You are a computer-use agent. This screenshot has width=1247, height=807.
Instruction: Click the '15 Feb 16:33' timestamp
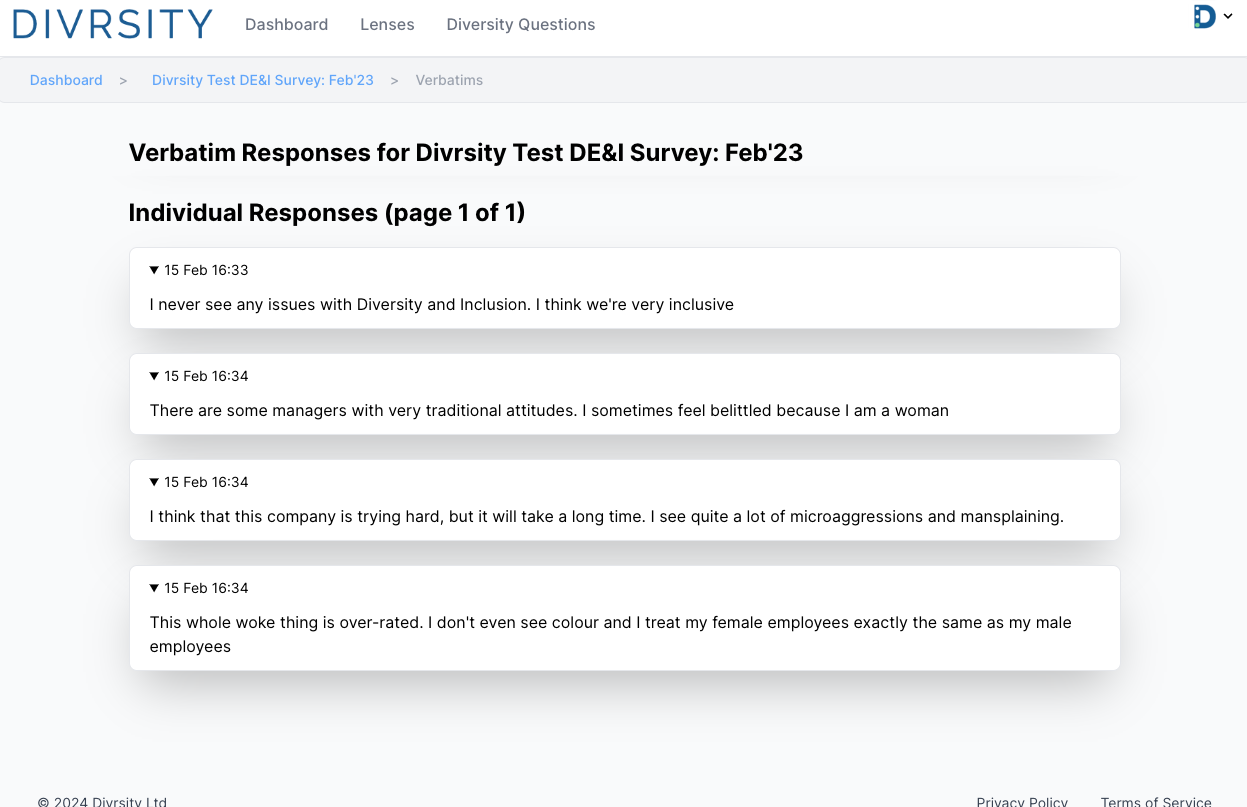[x=206, y=270]
